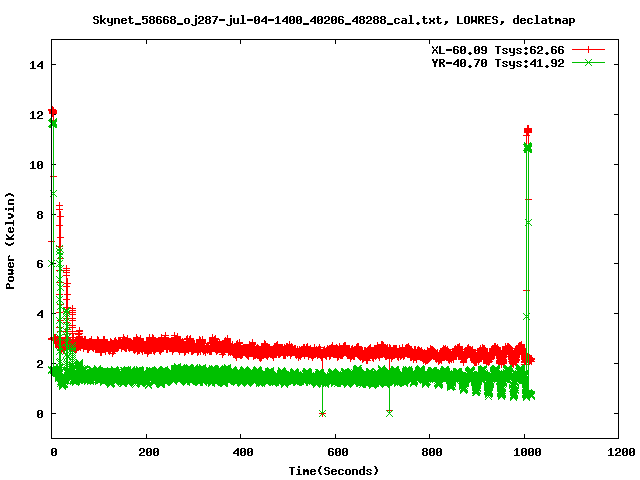The height and width of the screenshot is (480, 640).
Task: Click the y-axis tick label 6
Action: point(40,264)
